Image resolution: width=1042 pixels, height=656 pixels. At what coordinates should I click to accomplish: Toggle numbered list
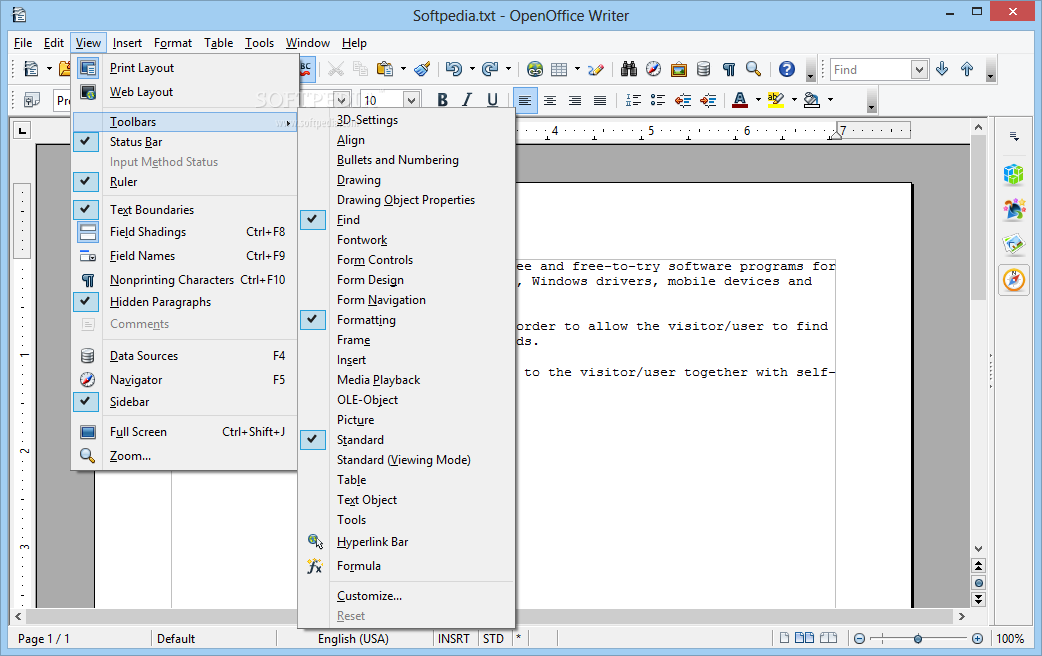(633, 100)
